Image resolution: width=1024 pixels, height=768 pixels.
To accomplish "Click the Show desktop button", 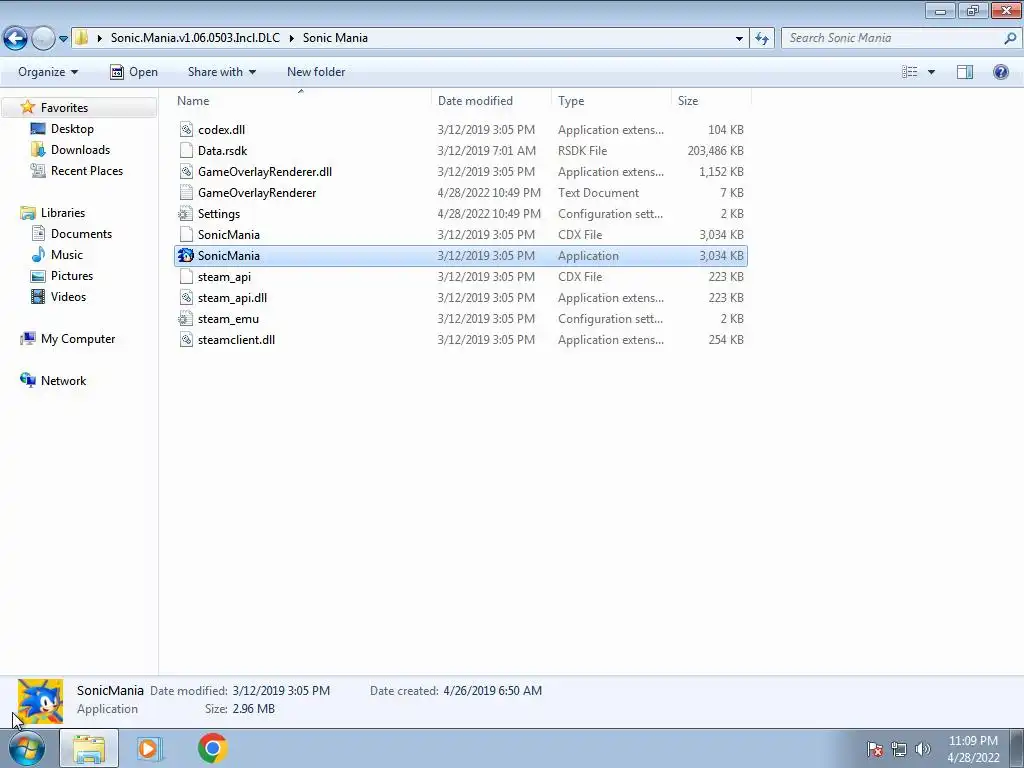I will pyautogui.click(x=1017, y=748).
